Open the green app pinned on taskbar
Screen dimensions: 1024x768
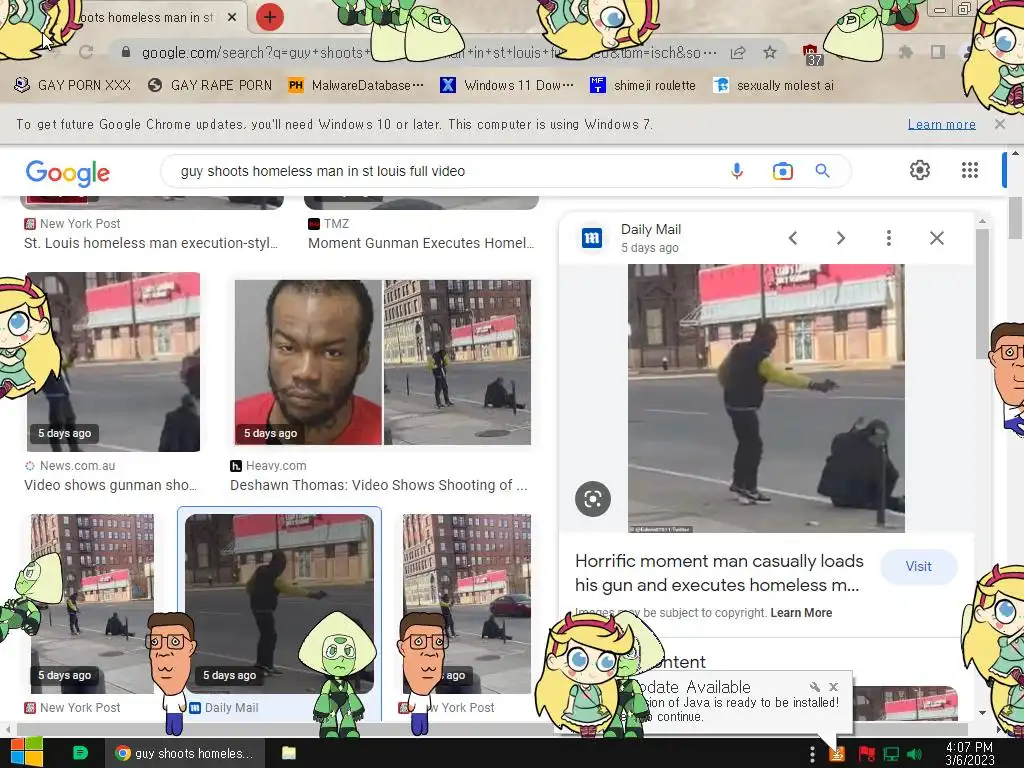pyautogui.click(x=80, y=753)
